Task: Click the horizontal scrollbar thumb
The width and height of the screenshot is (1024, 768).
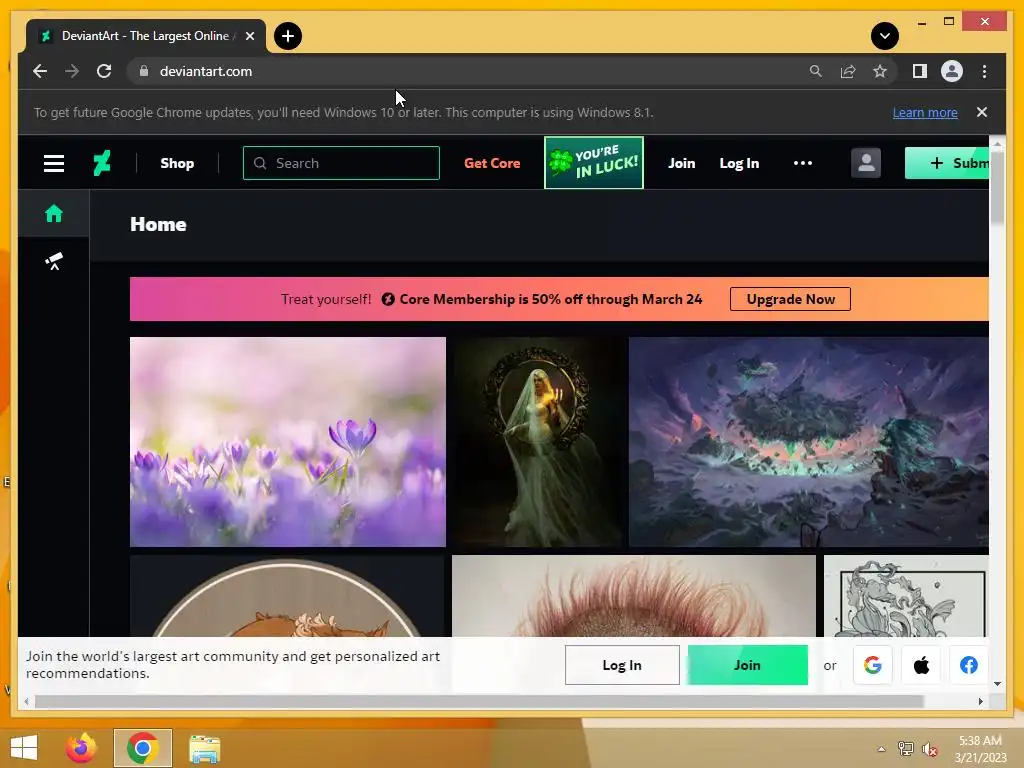Action: [479, 701]
